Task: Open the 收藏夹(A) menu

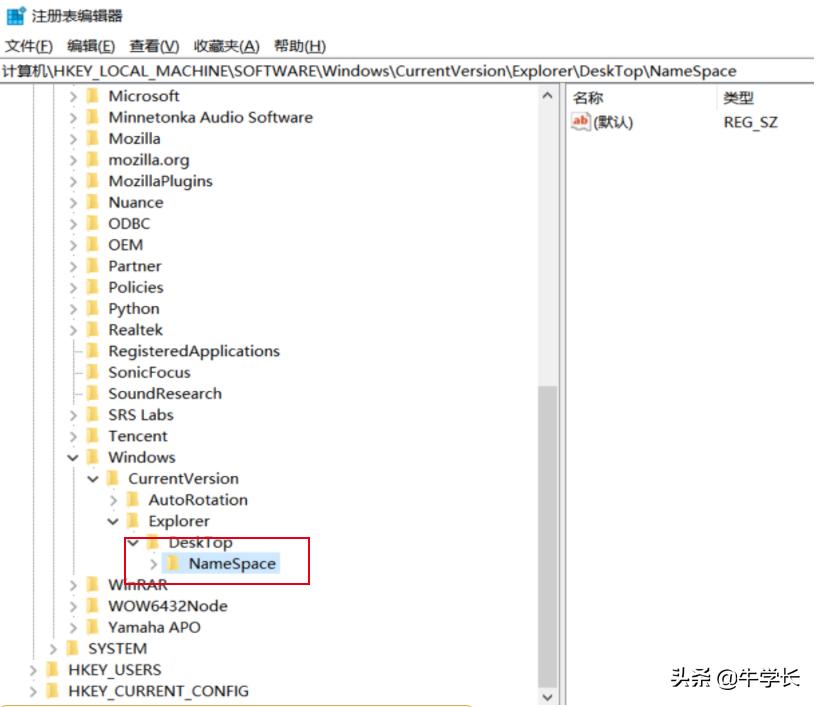Action: point(226,46)
